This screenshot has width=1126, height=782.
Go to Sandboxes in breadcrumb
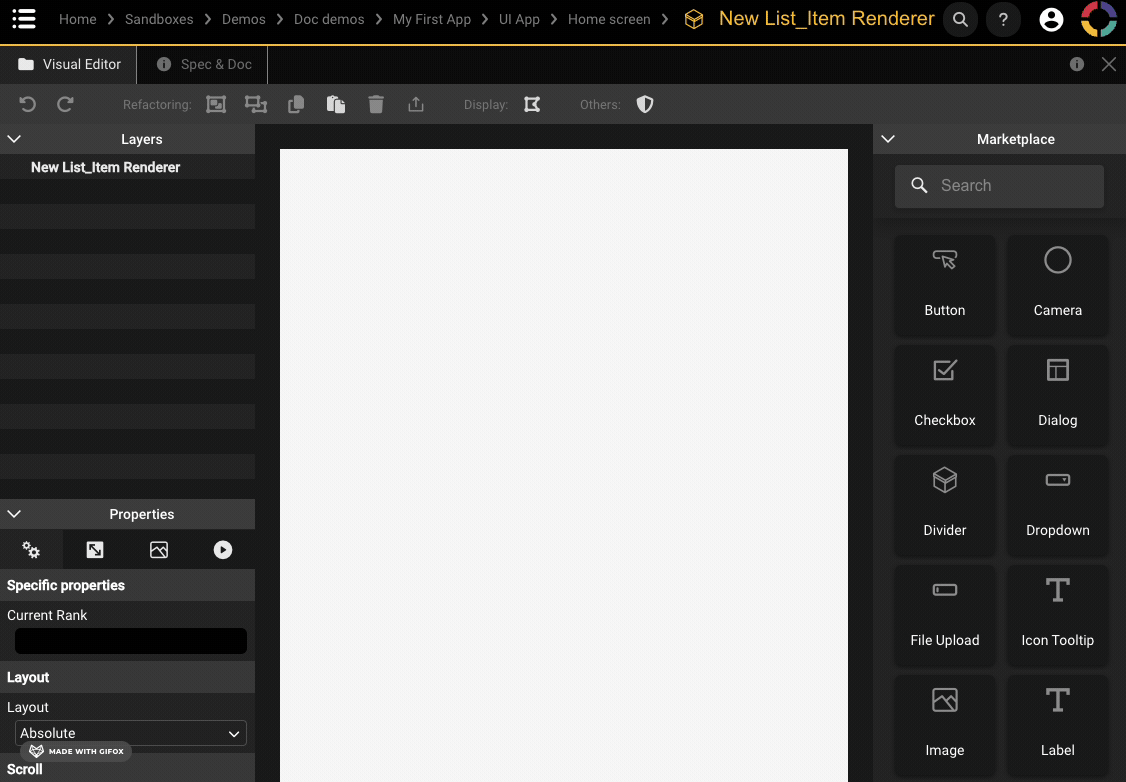(159, 19)
